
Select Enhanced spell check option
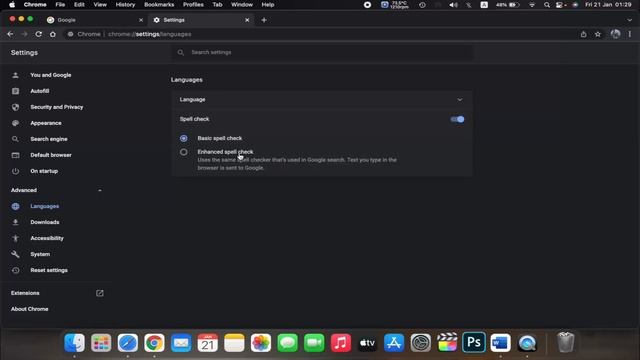pyautogui.click(x=184, y=152)
